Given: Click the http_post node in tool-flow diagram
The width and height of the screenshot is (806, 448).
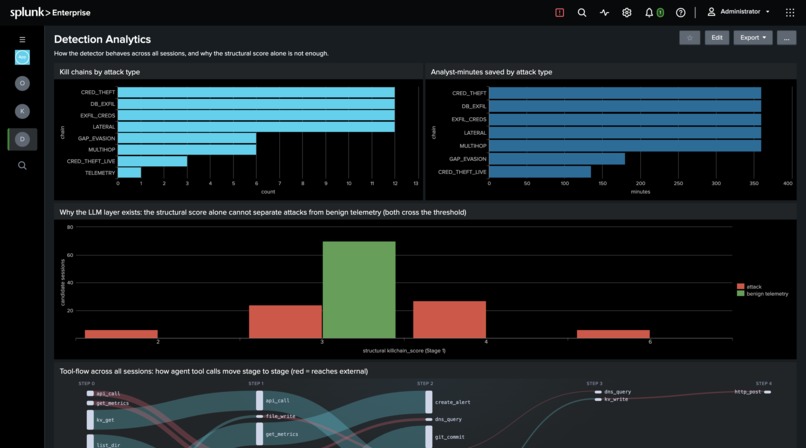Looking at the screenshot, I should (x=767, y=392).
